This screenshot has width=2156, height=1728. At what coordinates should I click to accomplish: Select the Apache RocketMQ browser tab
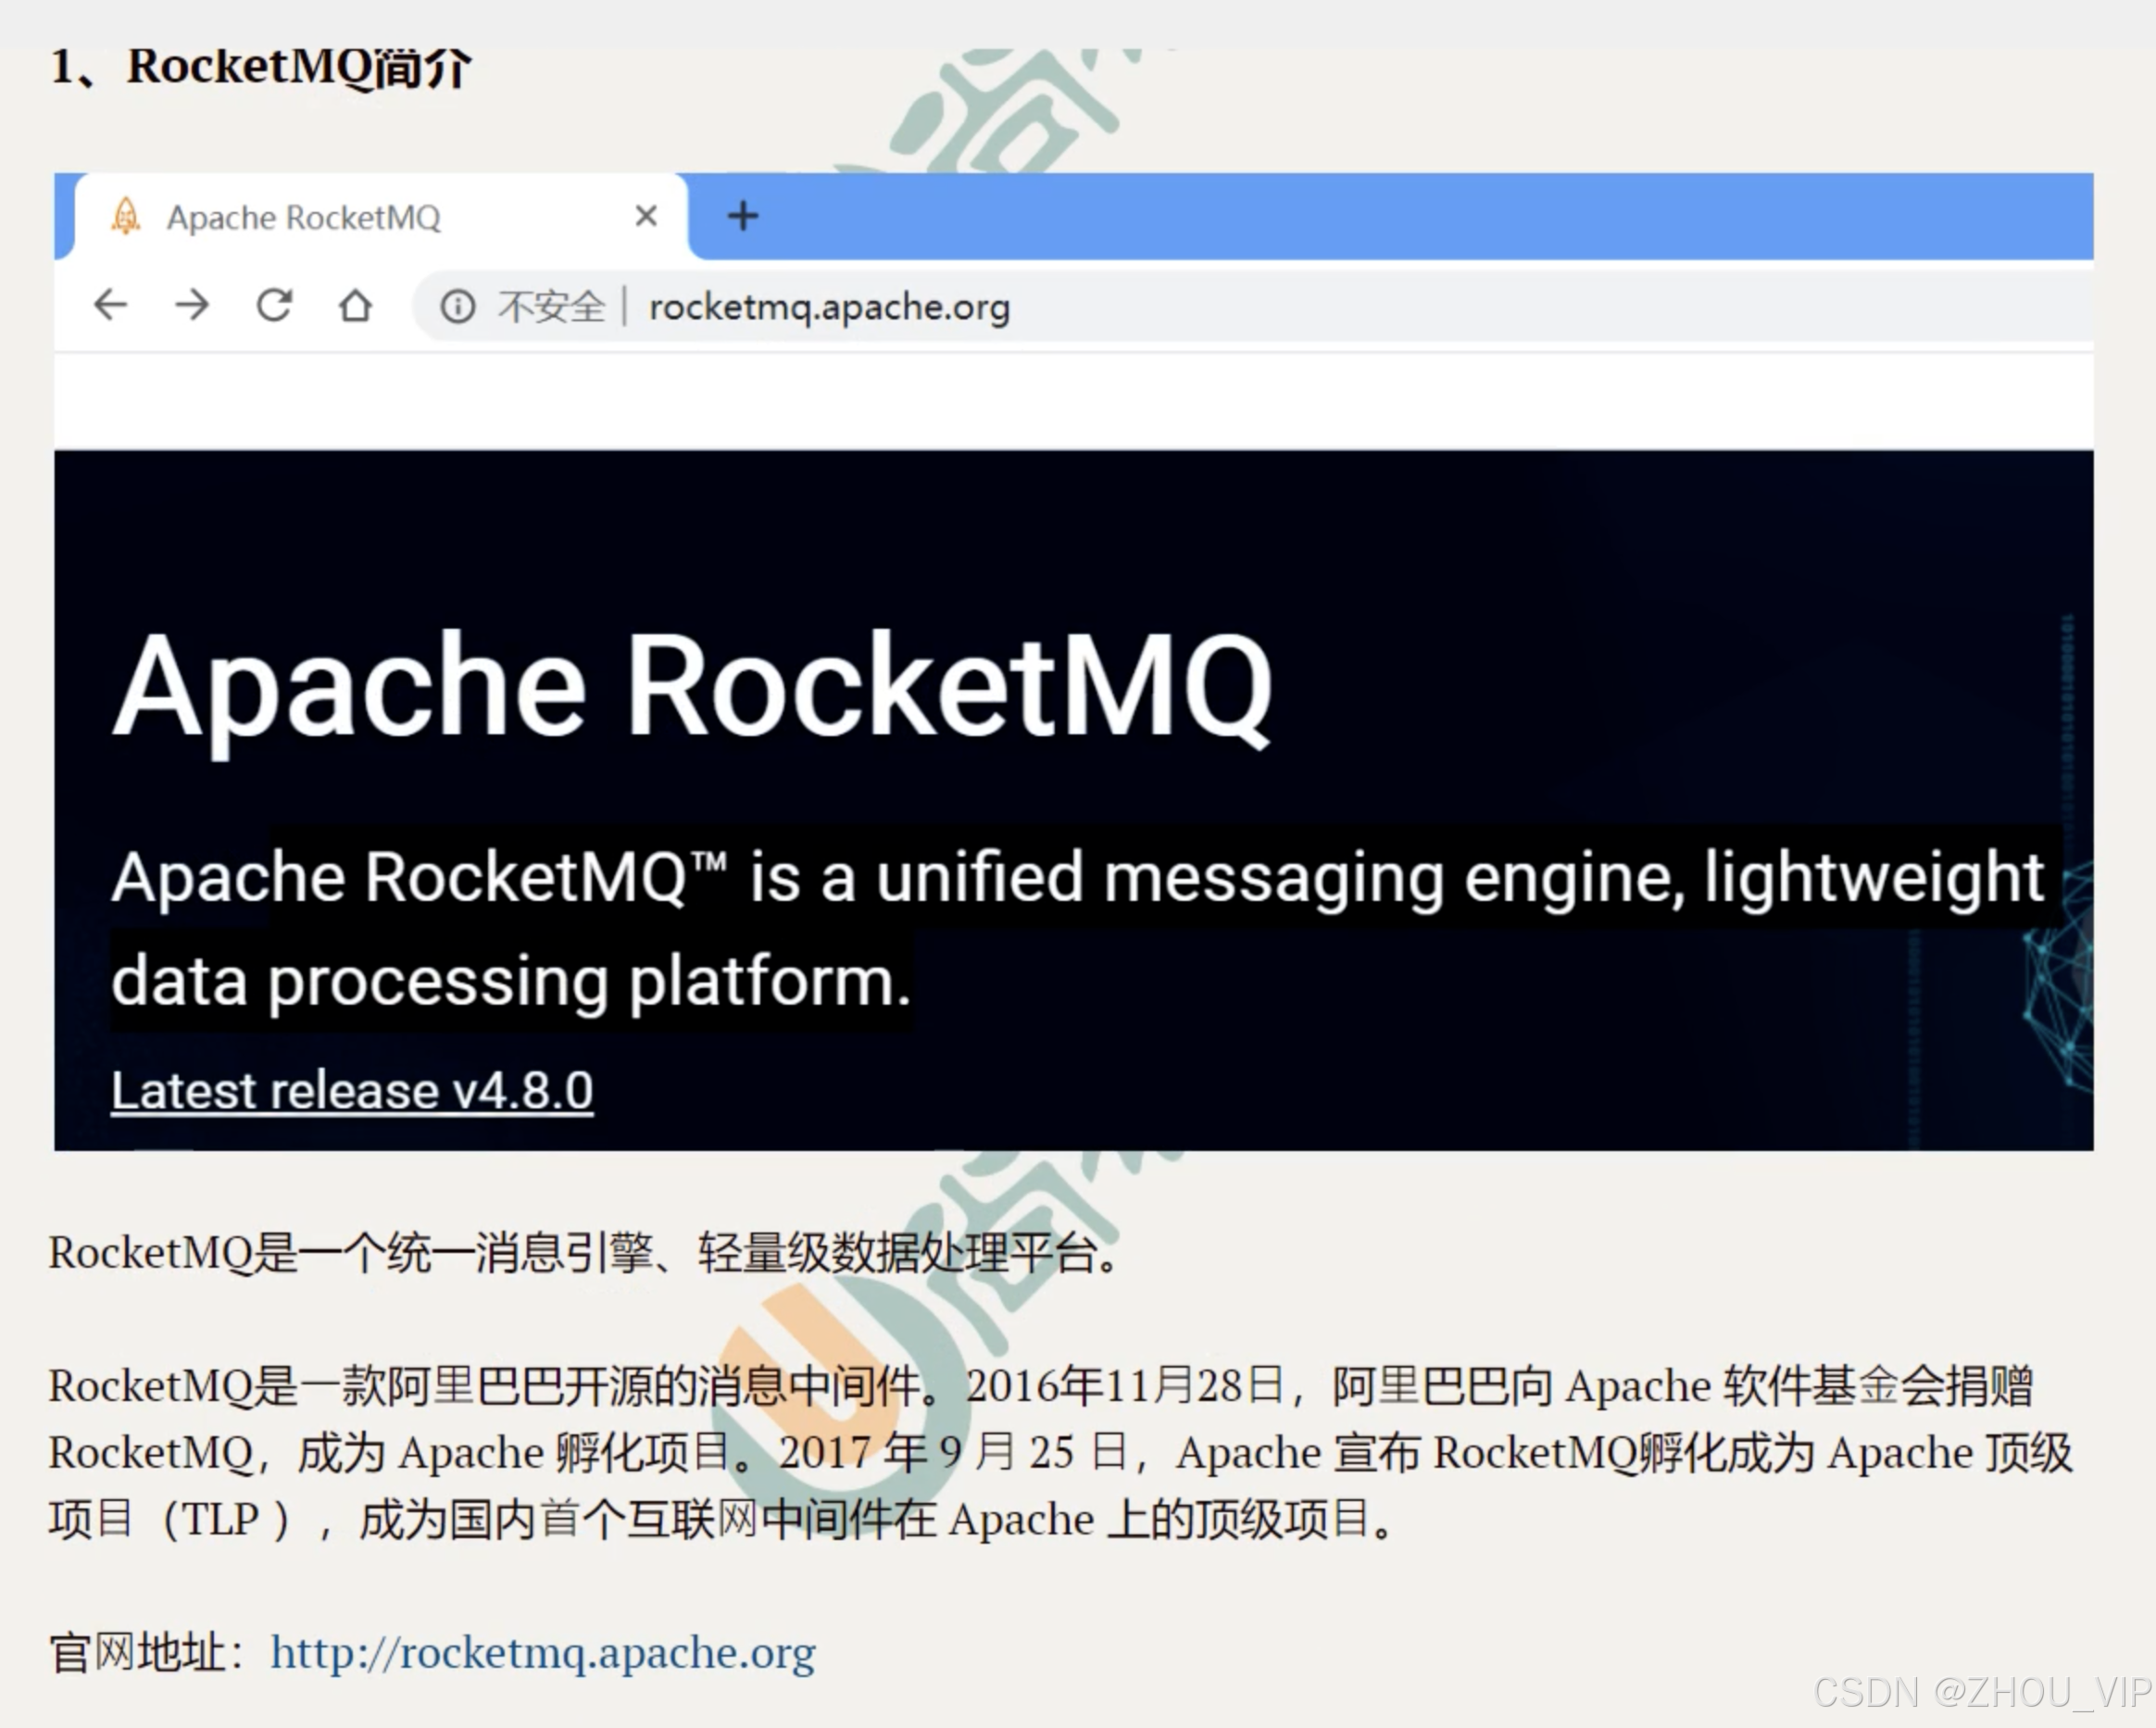[380, 216]
